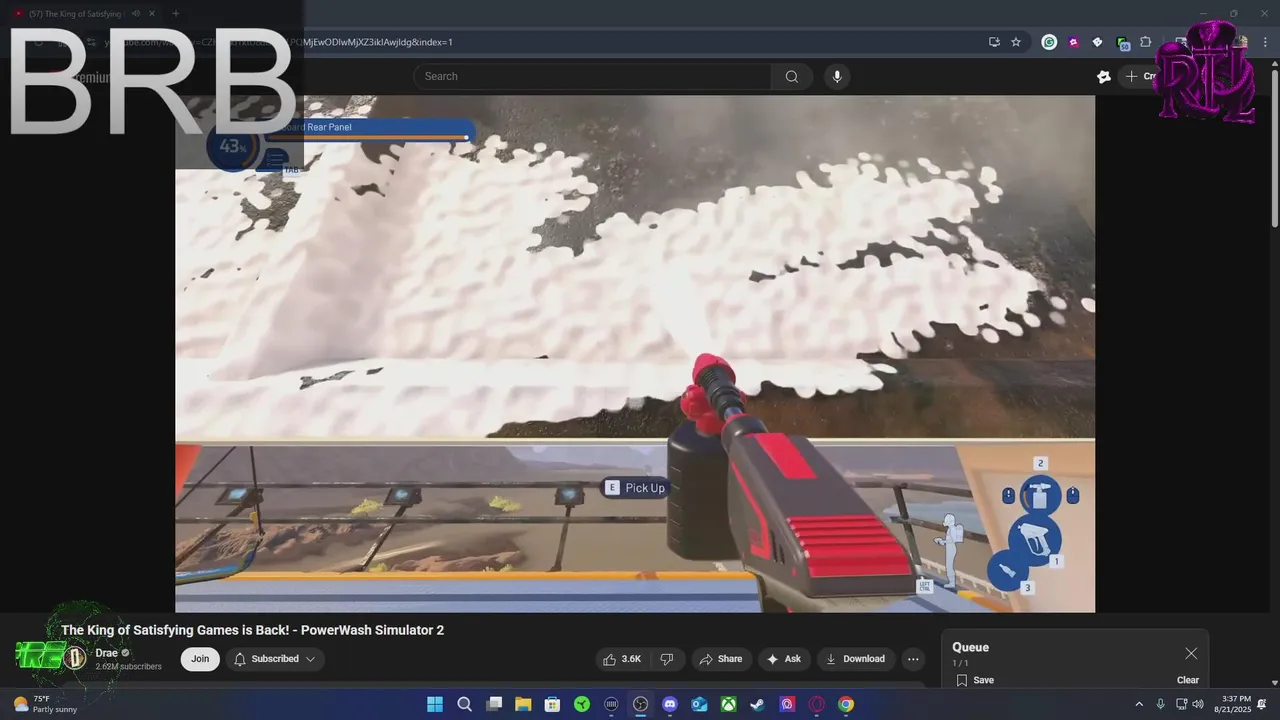The image size is (1280, 720).
Task: Clear the queue
Action: pos(1188,680)
